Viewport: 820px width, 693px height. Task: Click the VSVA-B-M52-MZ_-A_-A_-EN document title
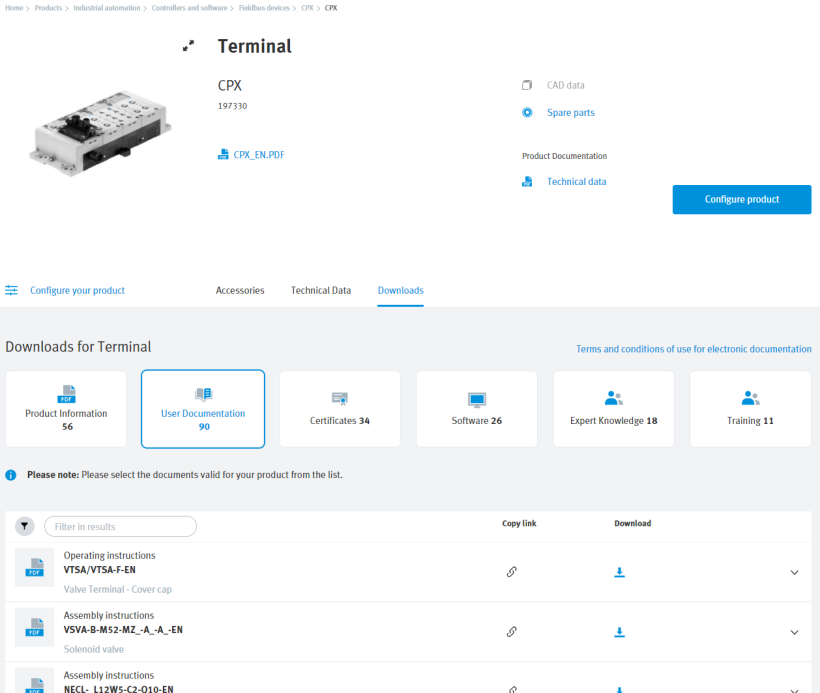pyautogui.click(x=123, y=630)
